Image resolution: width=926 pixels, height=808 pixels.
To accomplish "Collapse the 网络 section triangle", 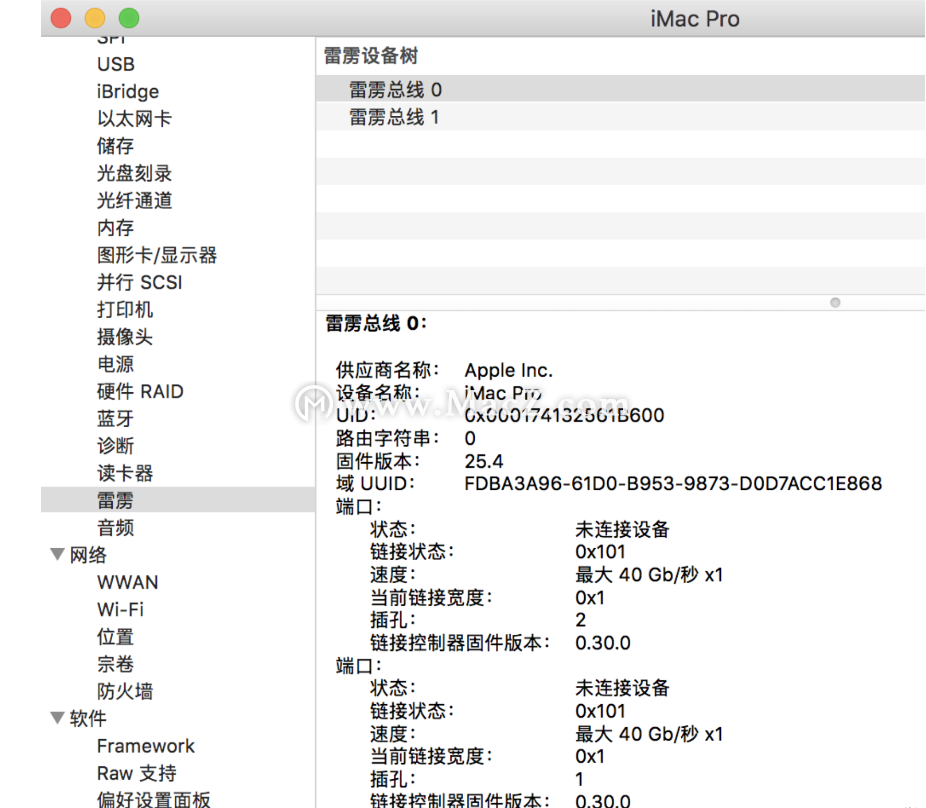I will point(57,554).
